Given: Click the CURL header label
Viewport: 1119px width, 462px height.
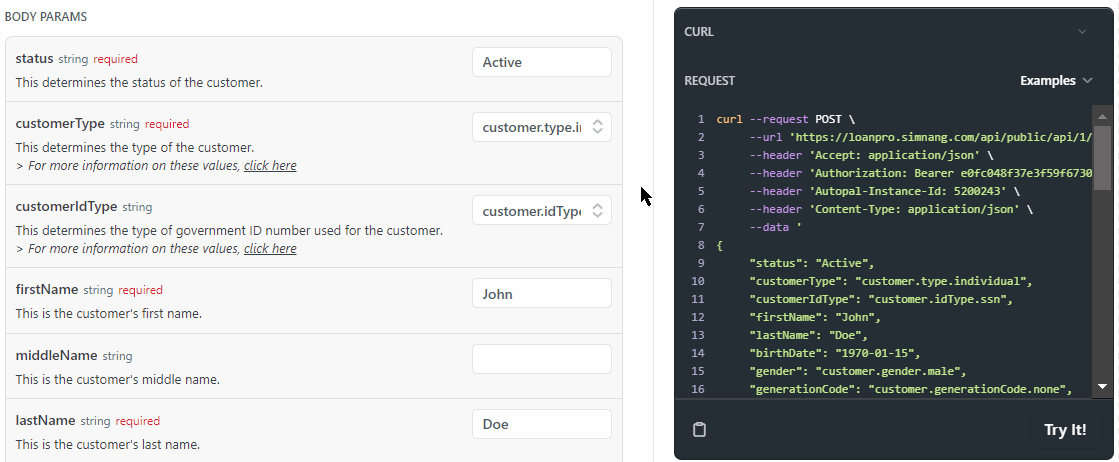Looking at the screenshot, I should click(699, 32).
